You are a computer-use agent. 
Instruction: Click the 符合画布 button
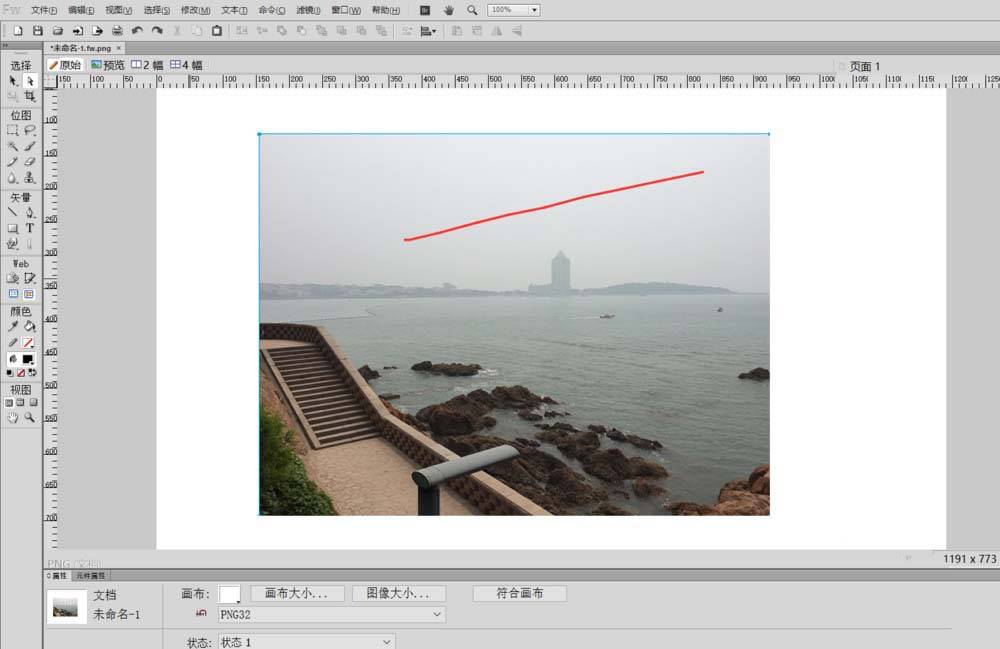click(x=519, y=593)
